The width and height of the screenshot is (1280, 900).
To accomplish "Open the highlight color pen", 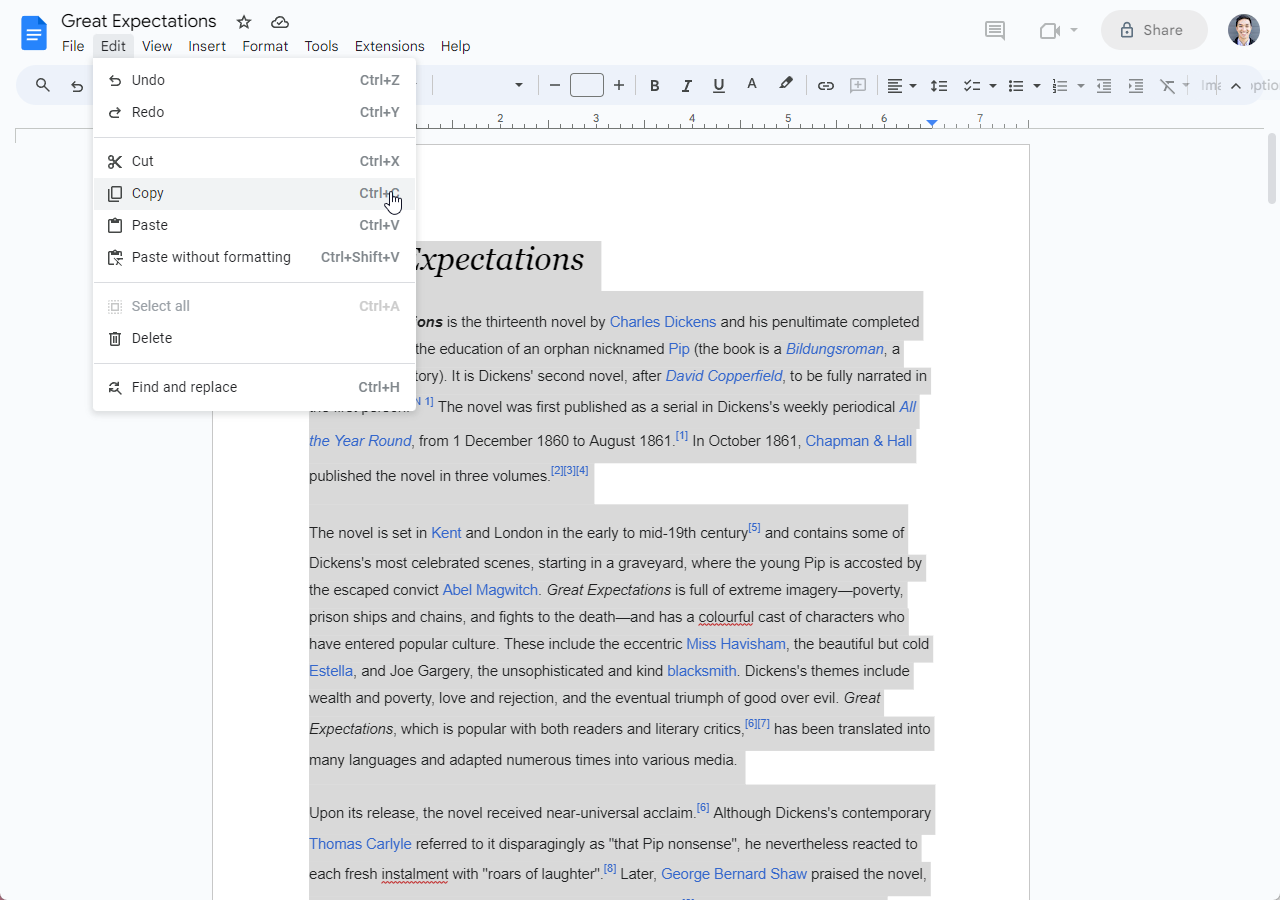I will [x=786, y=86].
